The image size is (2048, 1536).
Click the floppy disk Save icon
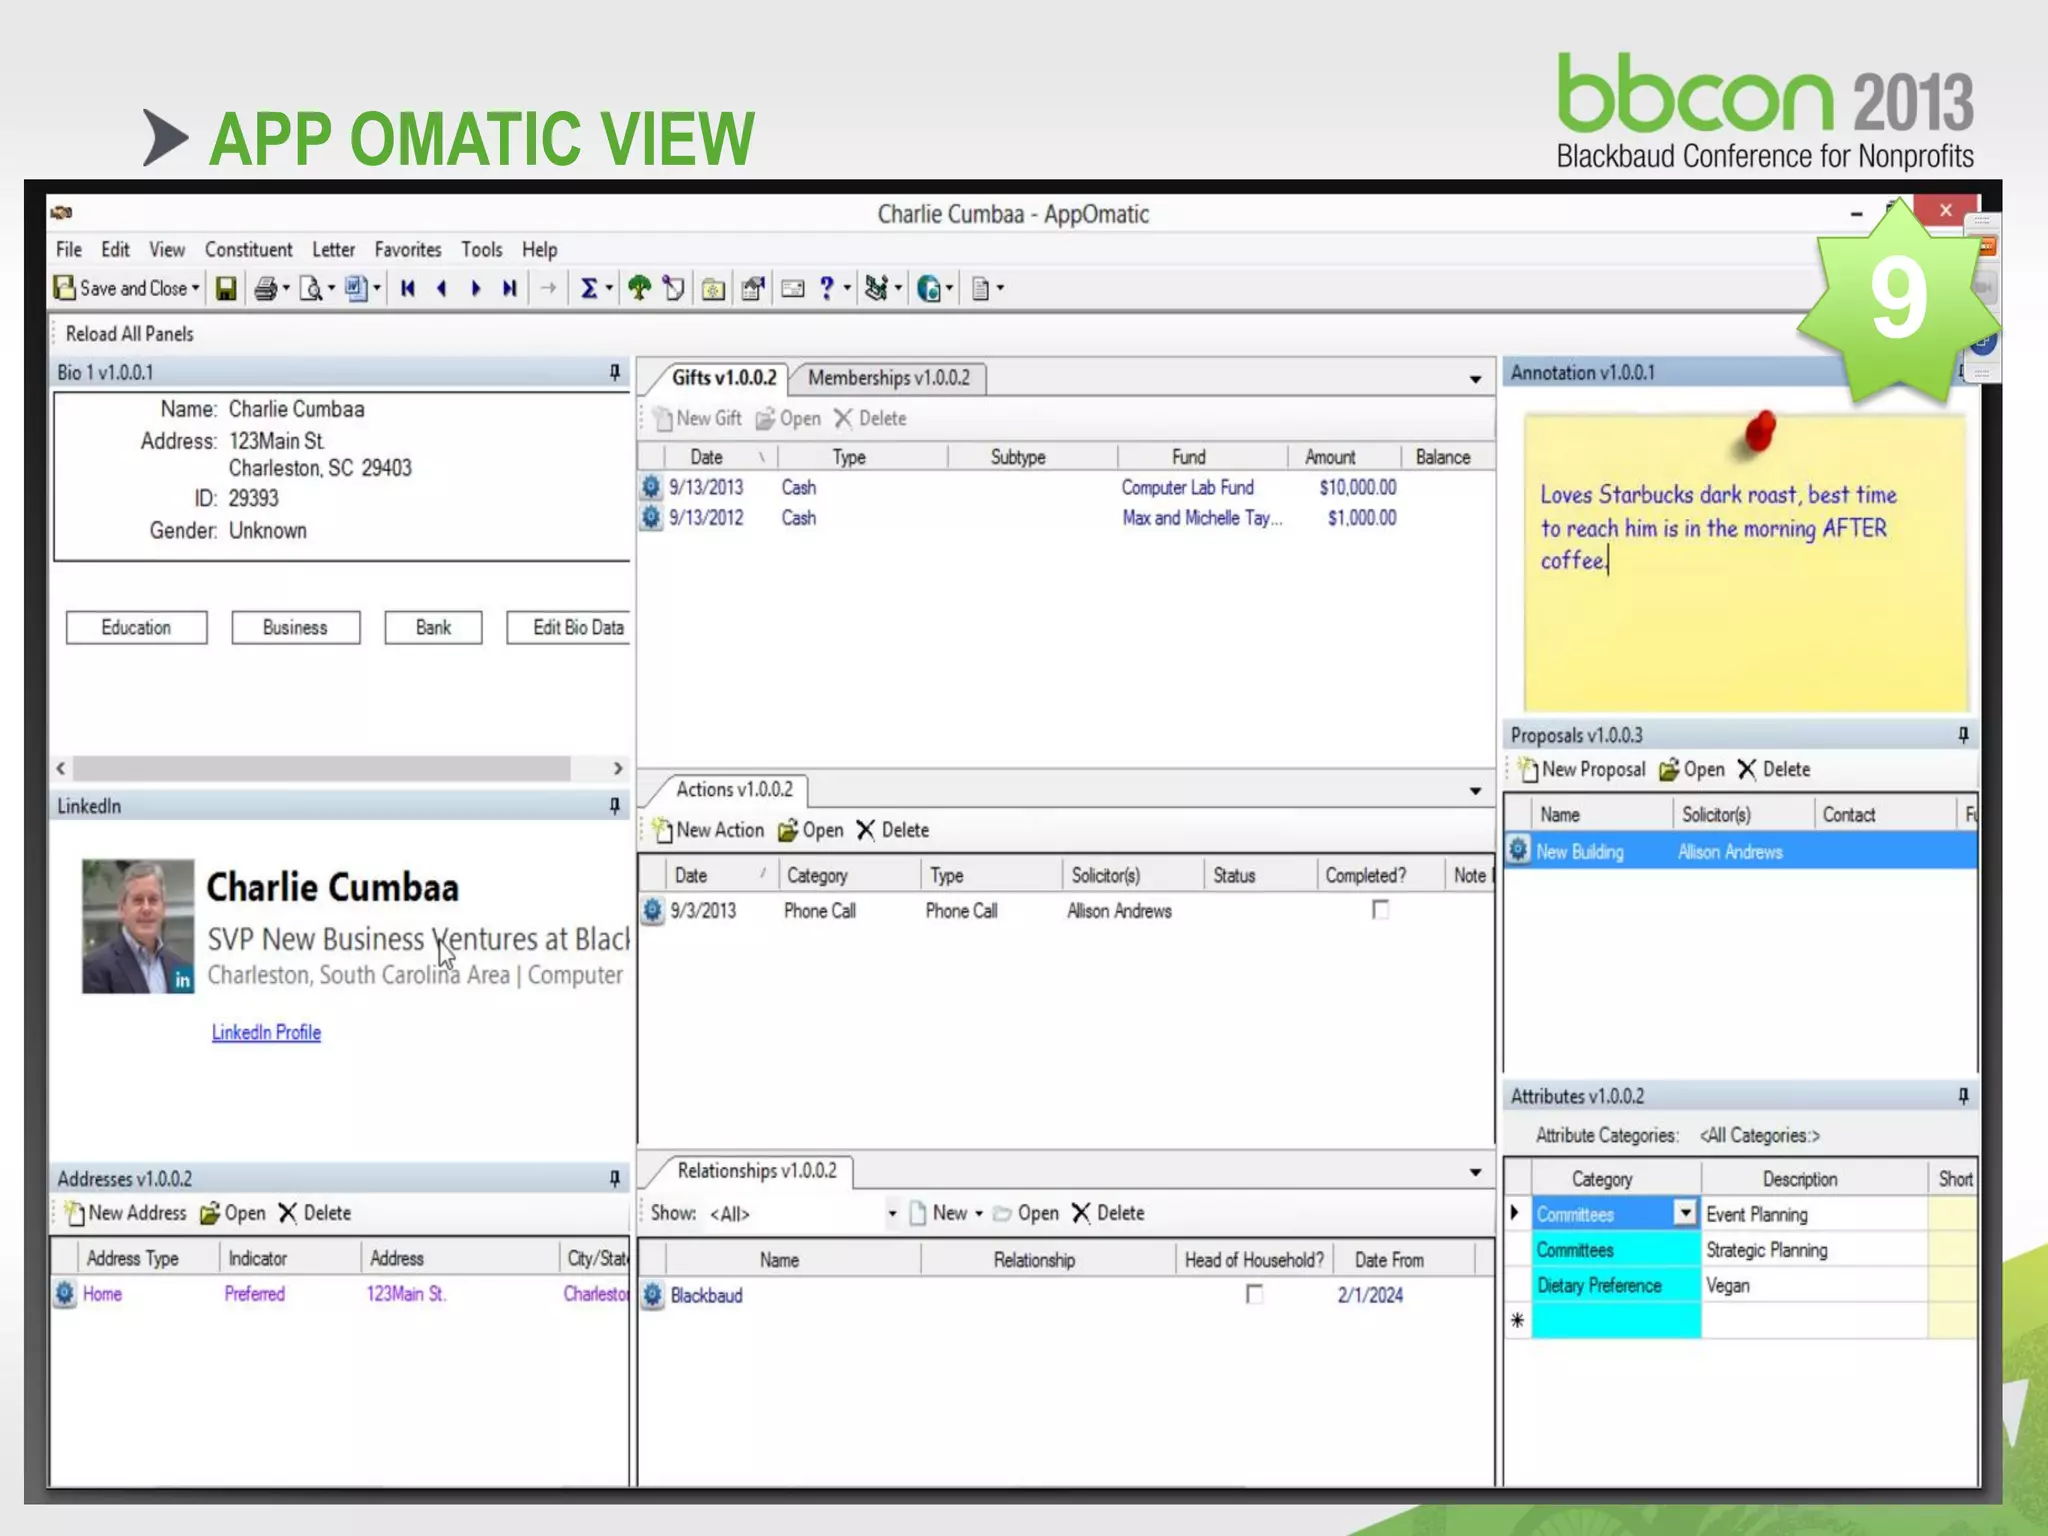[226, 289]
